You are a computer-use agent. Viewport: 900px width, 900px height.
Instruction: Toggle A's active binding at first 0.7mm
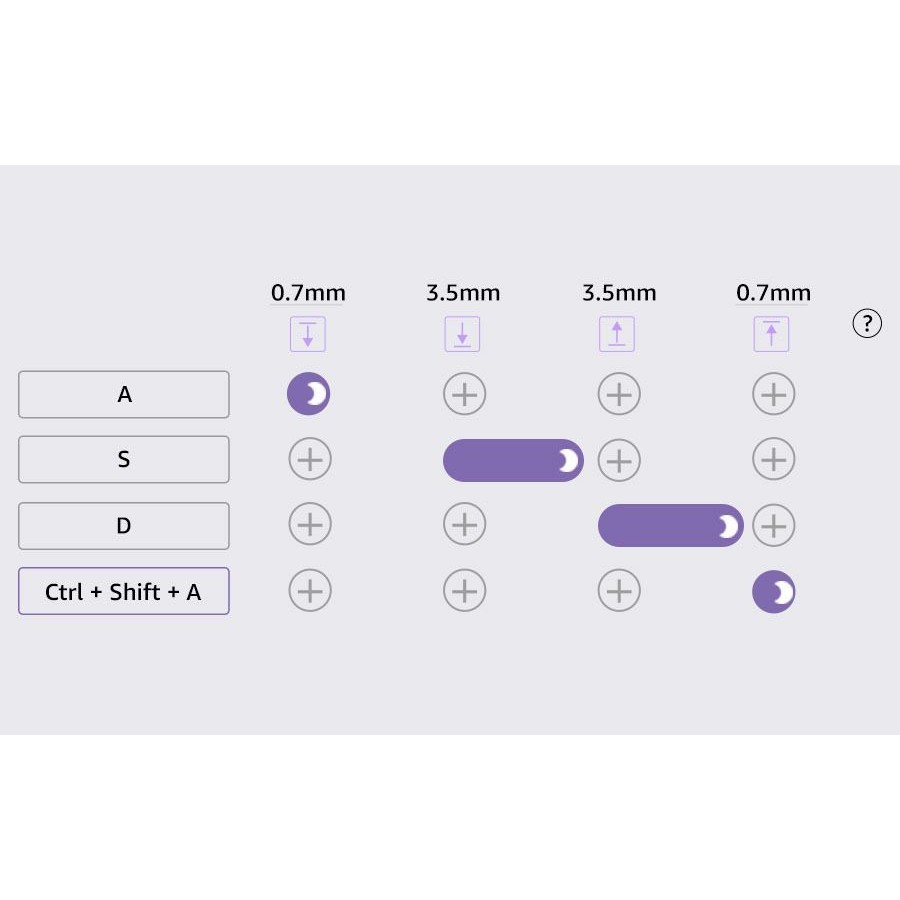click(x=309, y=395)
